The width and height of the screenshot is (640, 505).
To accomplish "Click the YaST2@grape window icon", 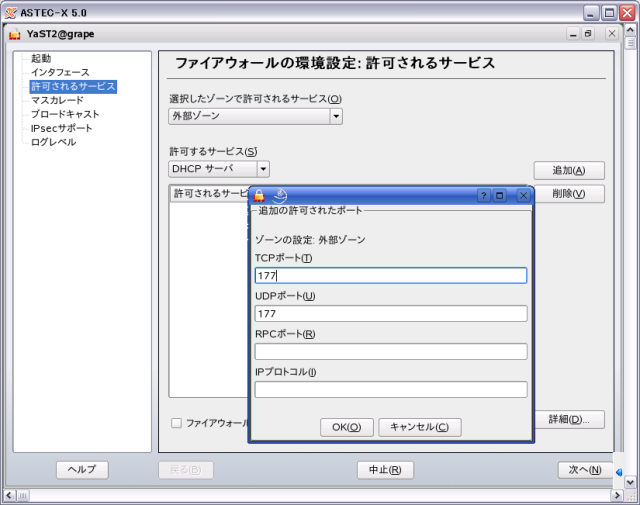I will [x=14, y=34].
